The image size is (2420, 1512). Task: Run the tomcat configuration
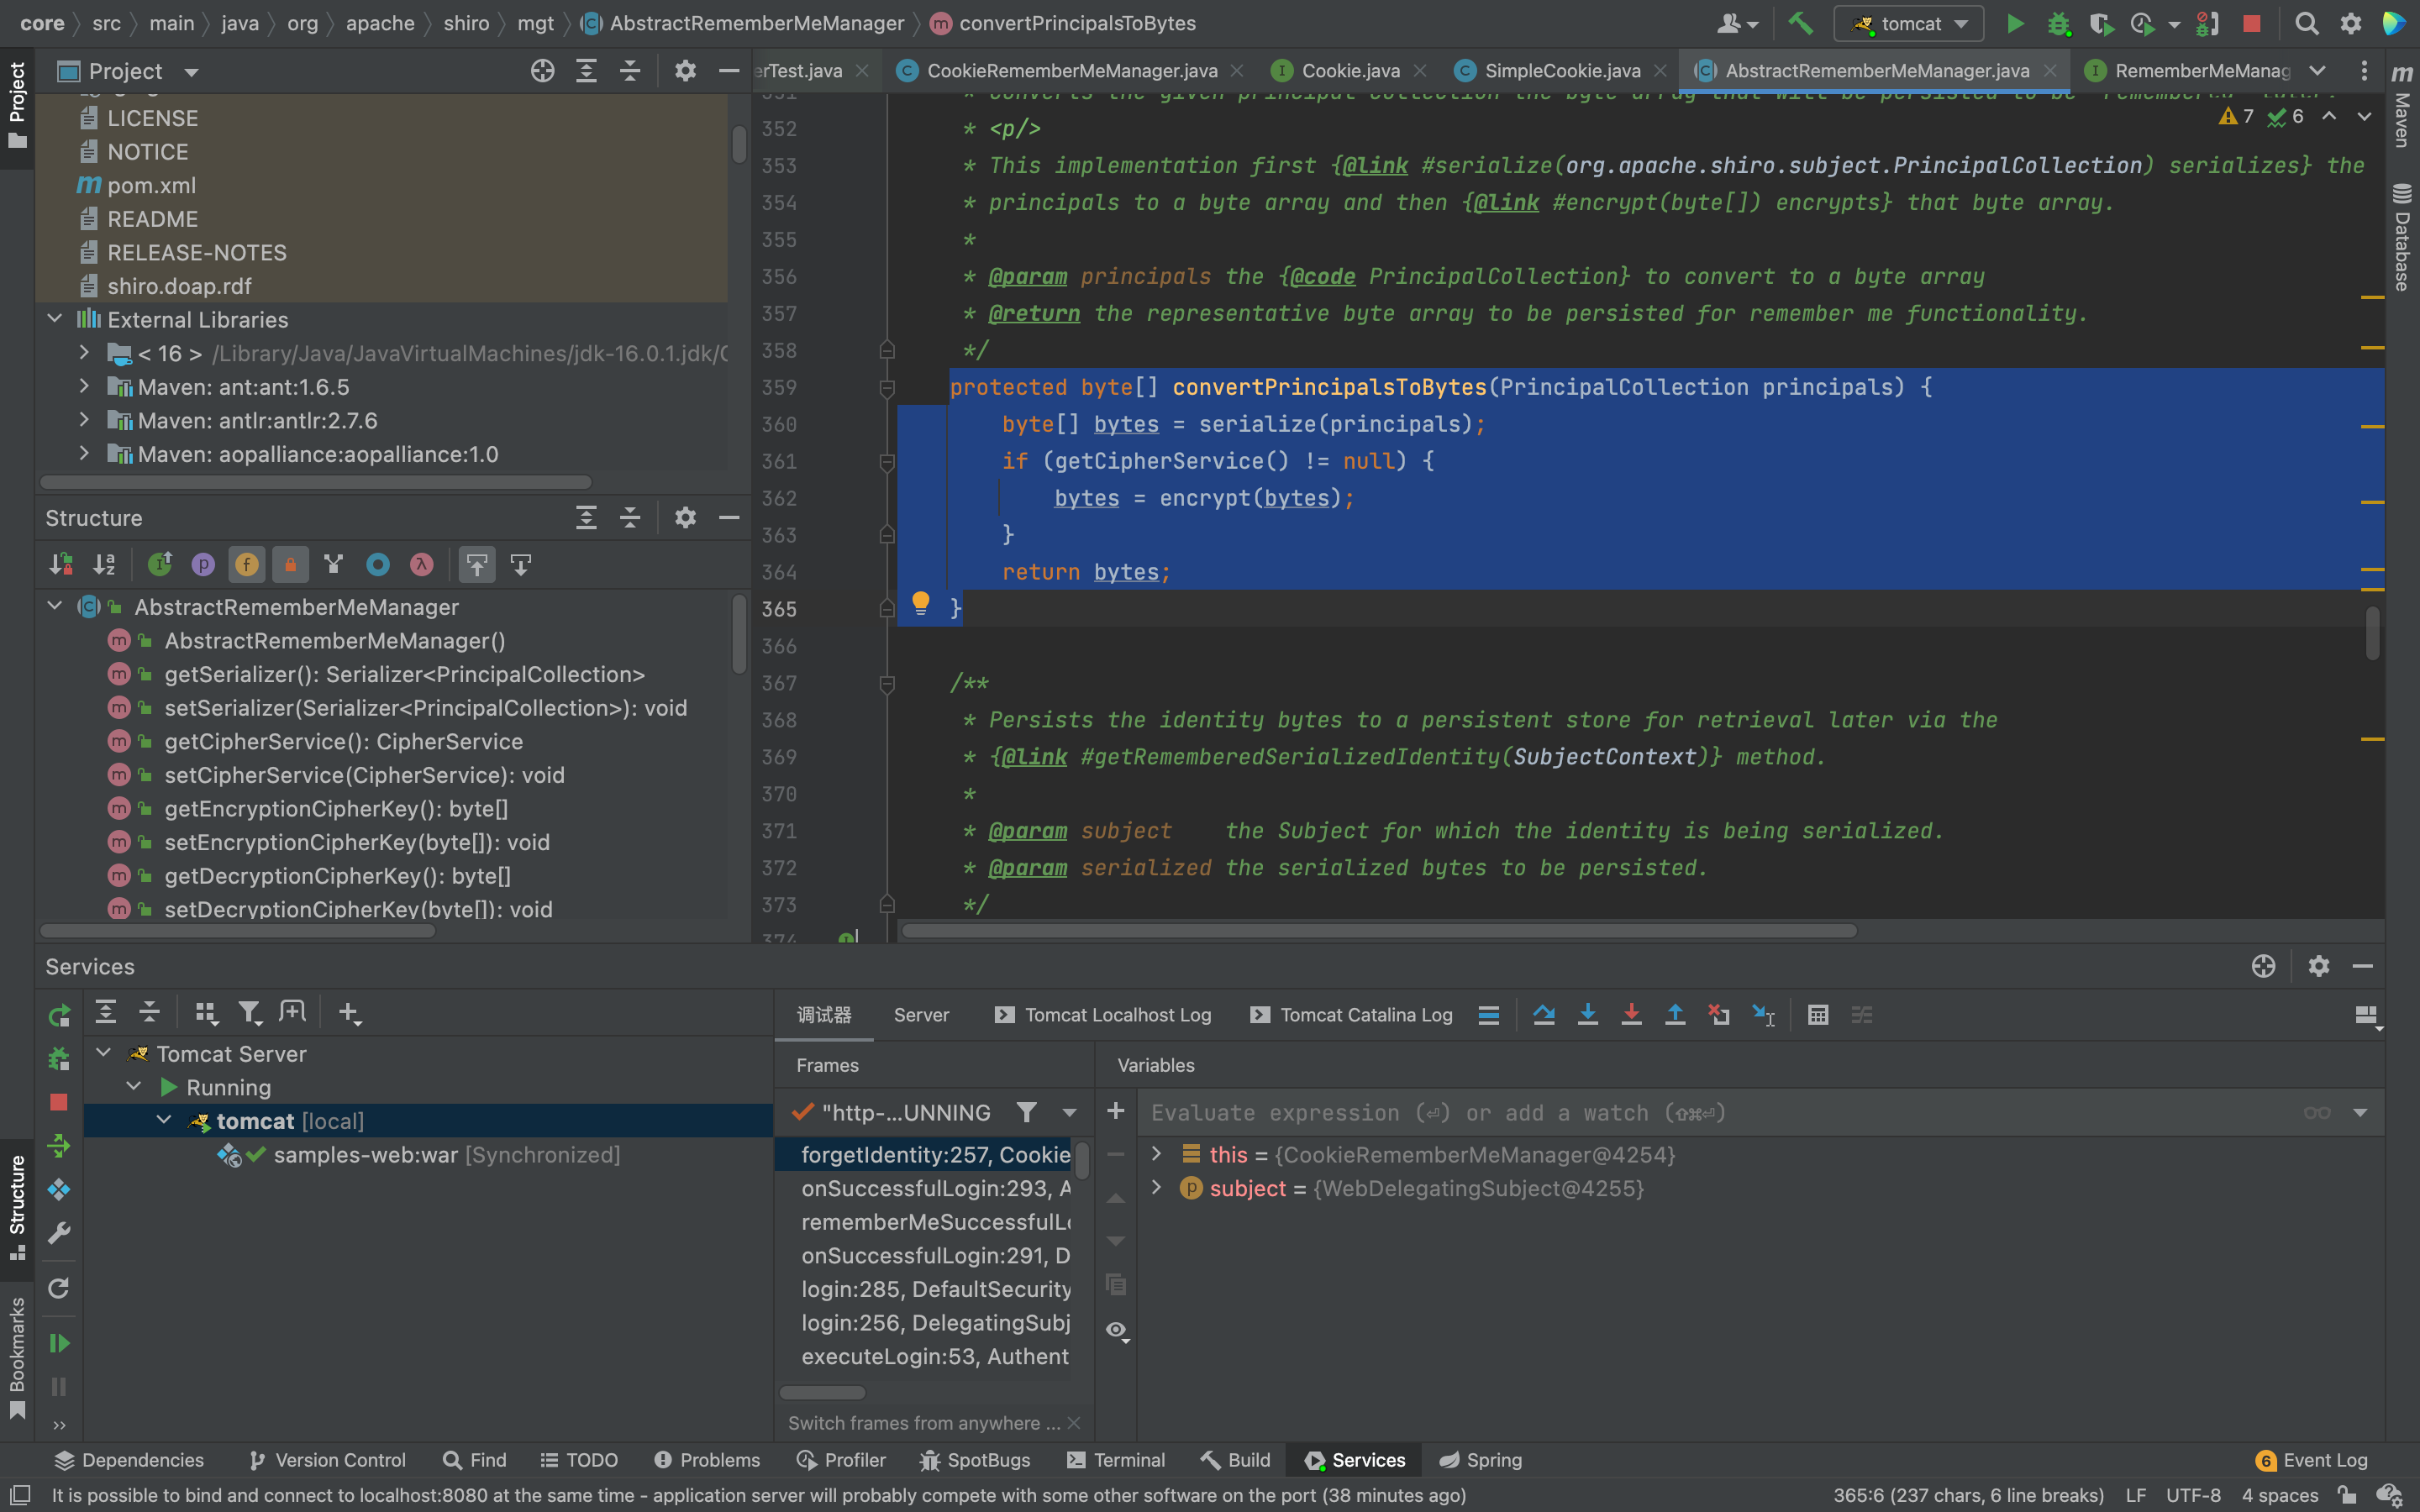coord(2015,23)
